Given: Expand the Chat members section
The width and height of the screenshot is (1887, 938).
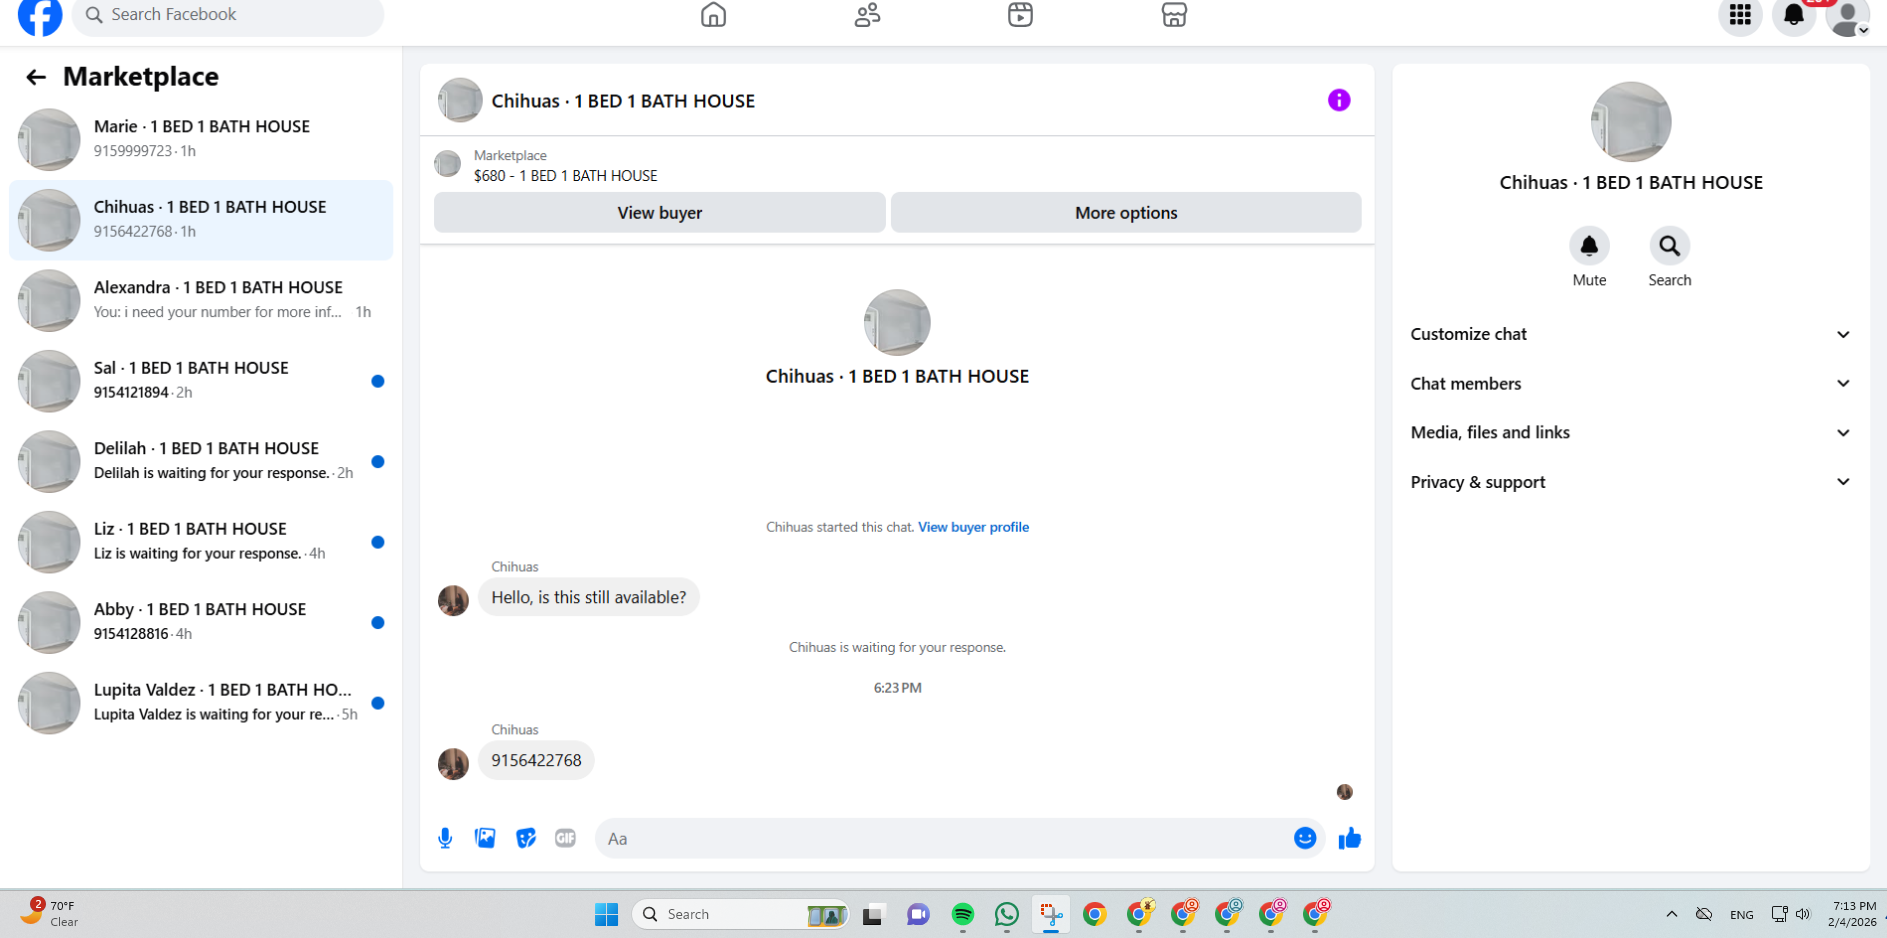Looking at the screenshot, I should tap(1631, 383).
